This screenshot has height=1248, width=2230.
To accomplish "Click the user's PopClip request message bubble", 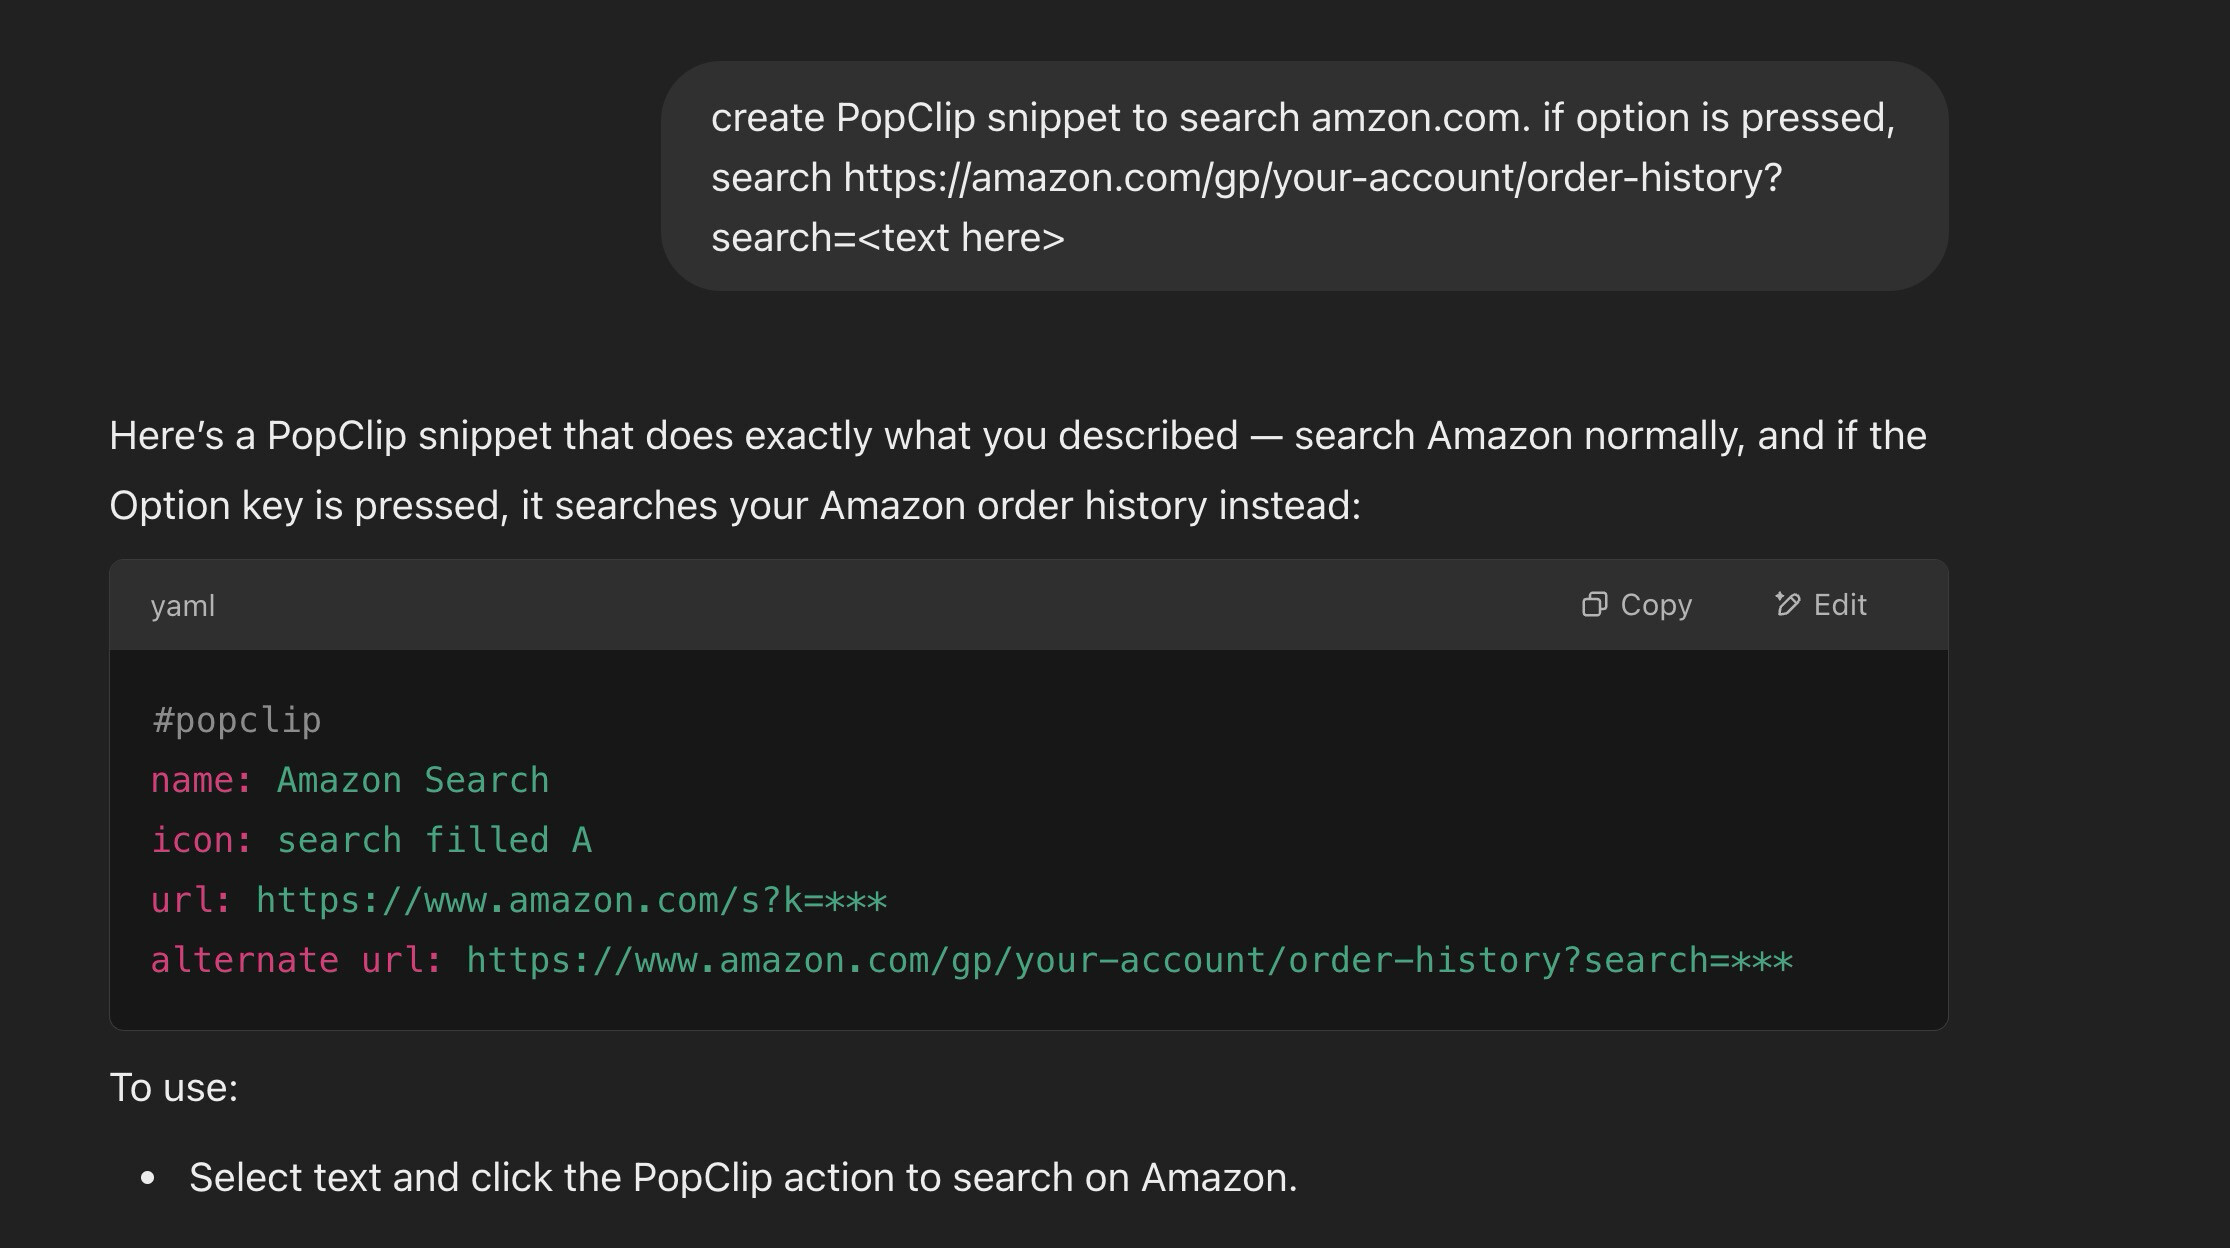I will coord(1304,177).
